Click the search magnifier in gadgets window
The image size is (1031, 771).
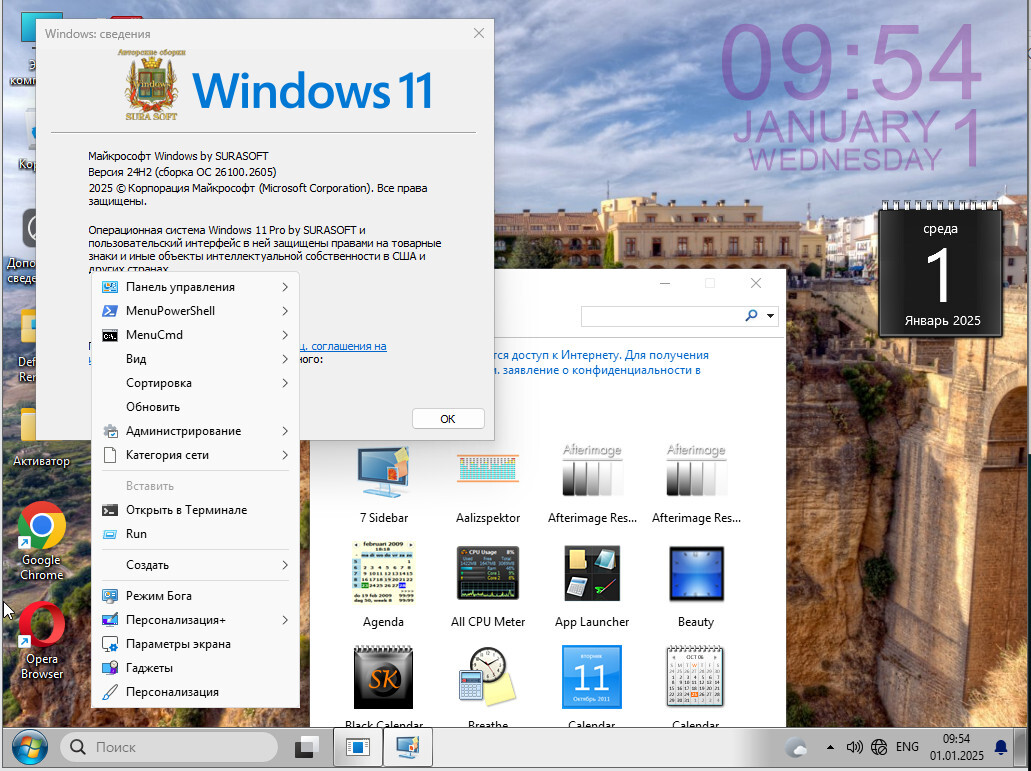click(751, 316)
